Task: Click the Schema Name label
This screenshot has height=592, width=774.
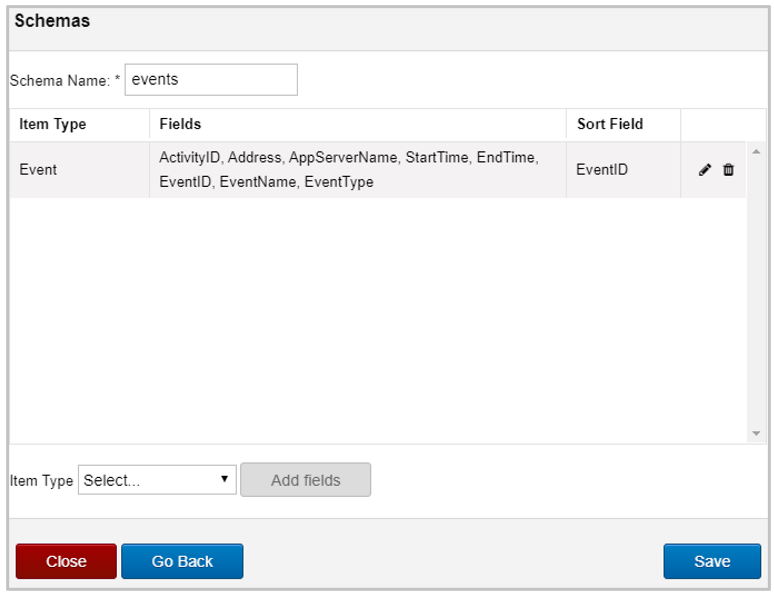Action: click(x=65, y=80)
